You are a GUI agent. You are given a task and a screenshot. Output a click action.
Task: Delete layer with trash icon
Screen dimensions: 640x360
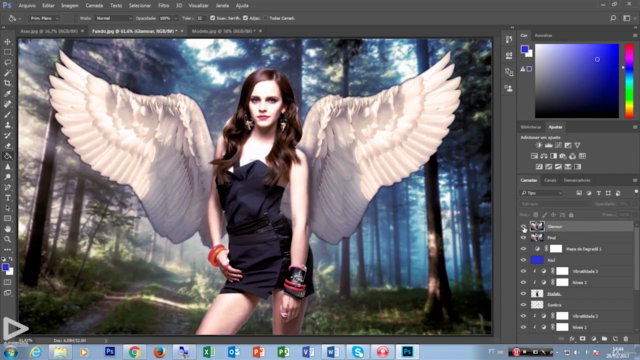pos(626,339)
